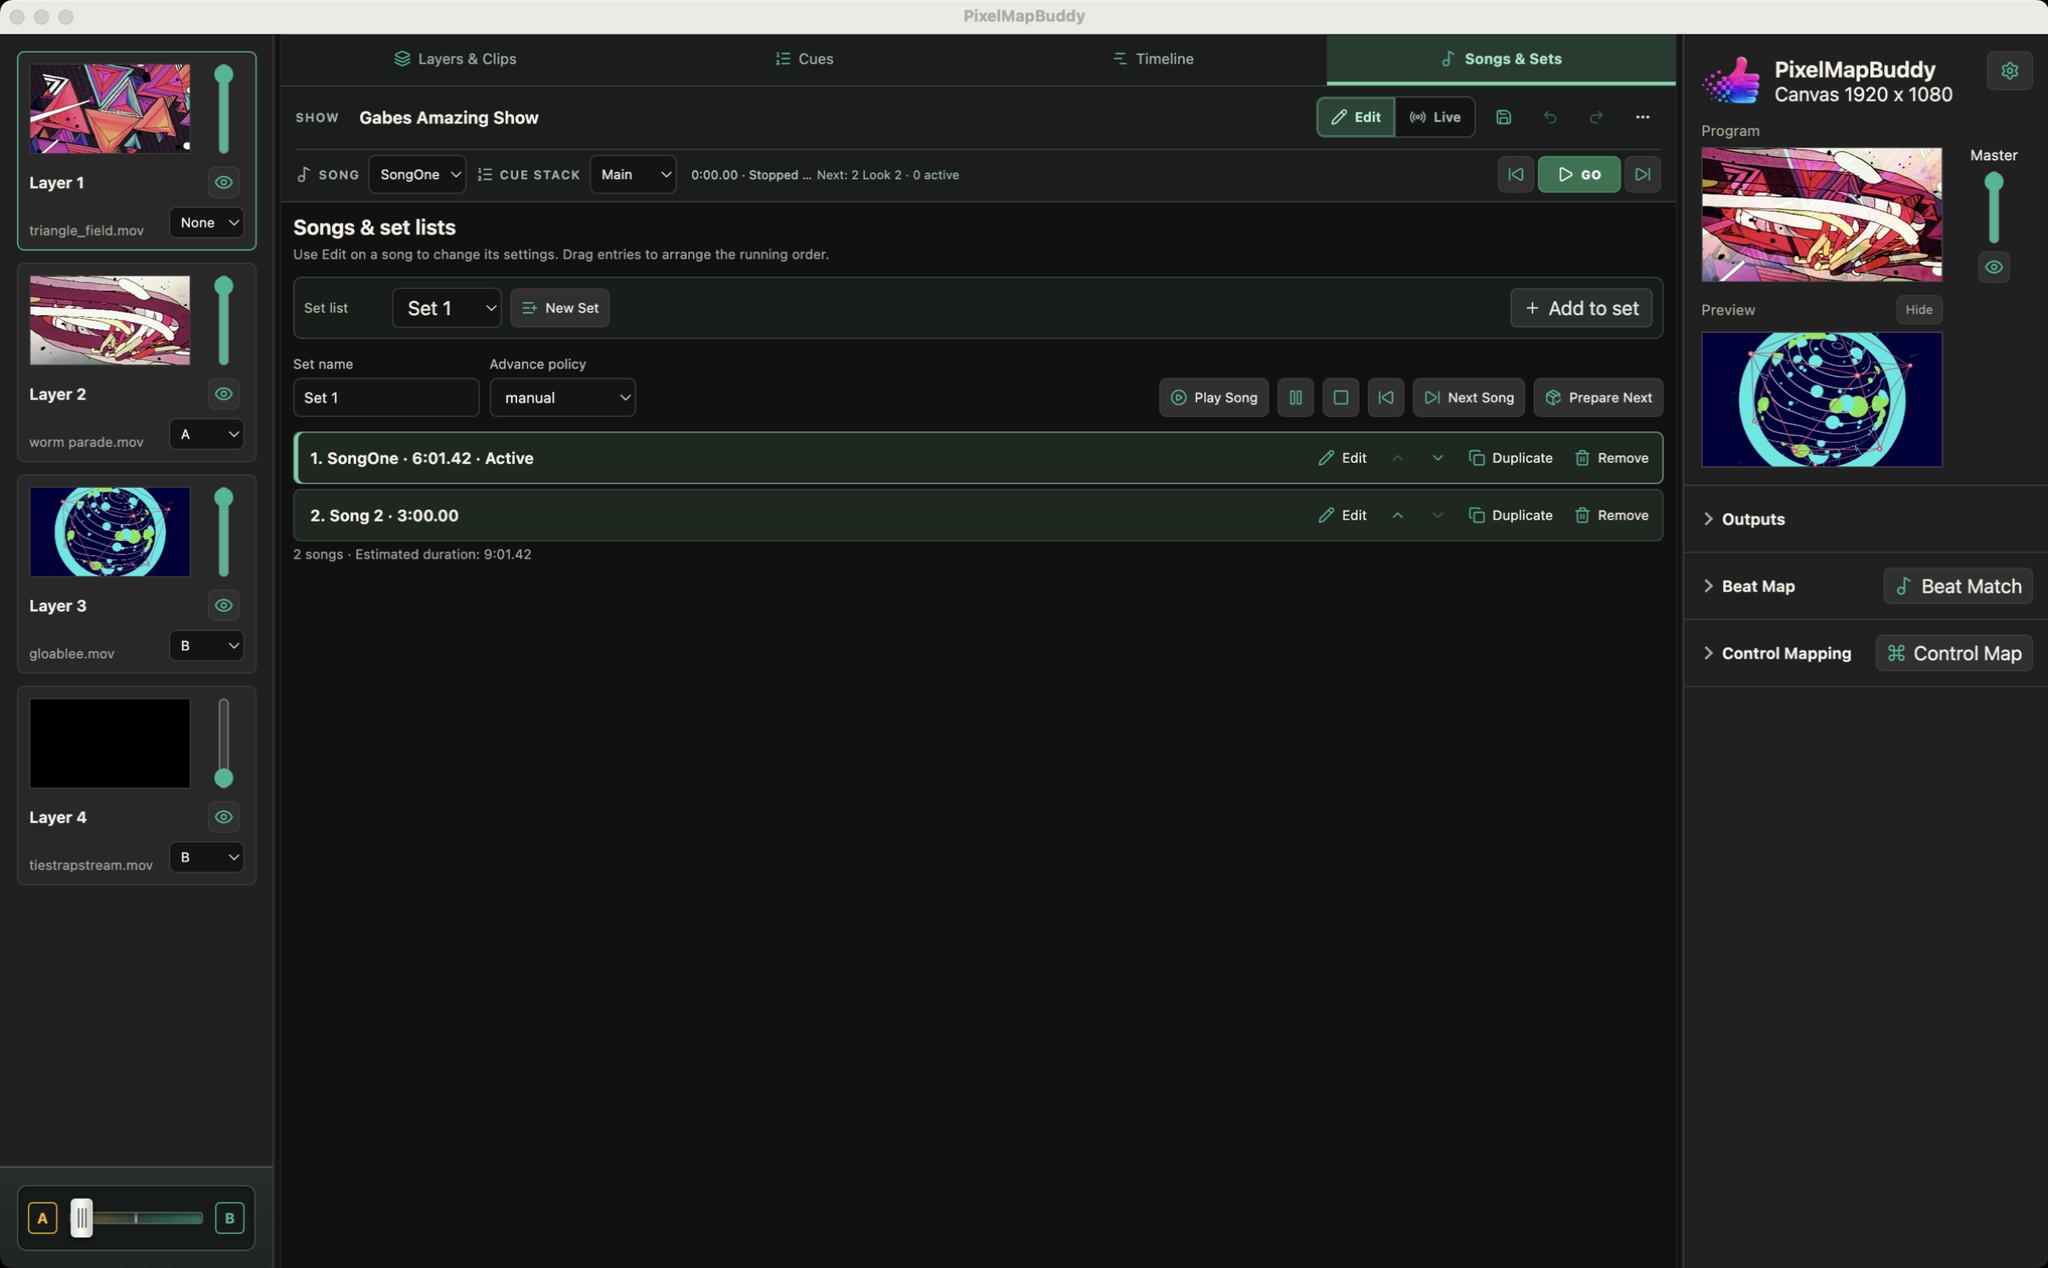Move Song 2 up in set list
This screenshot has height=1268, width=2048.
point(1397,515)
